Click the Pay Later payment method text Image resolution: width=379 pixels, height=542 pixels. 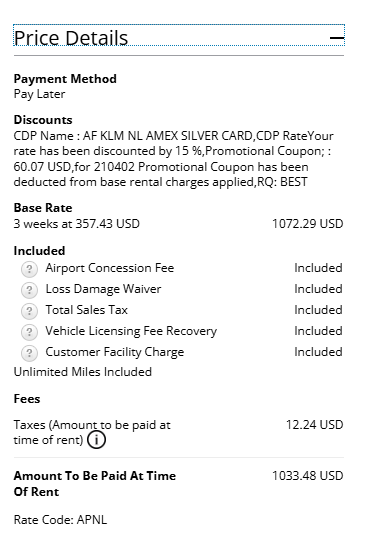point(39,94)
